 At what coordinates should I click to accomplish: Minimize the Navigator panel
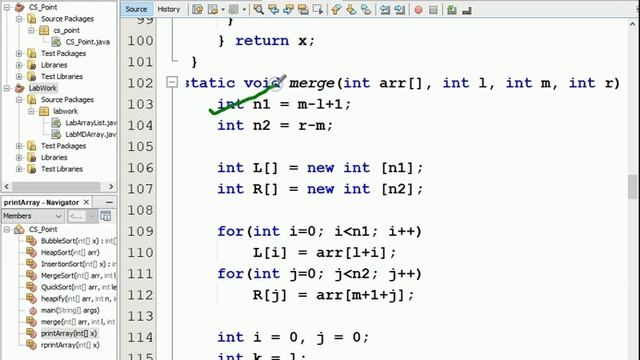(109, 202)
